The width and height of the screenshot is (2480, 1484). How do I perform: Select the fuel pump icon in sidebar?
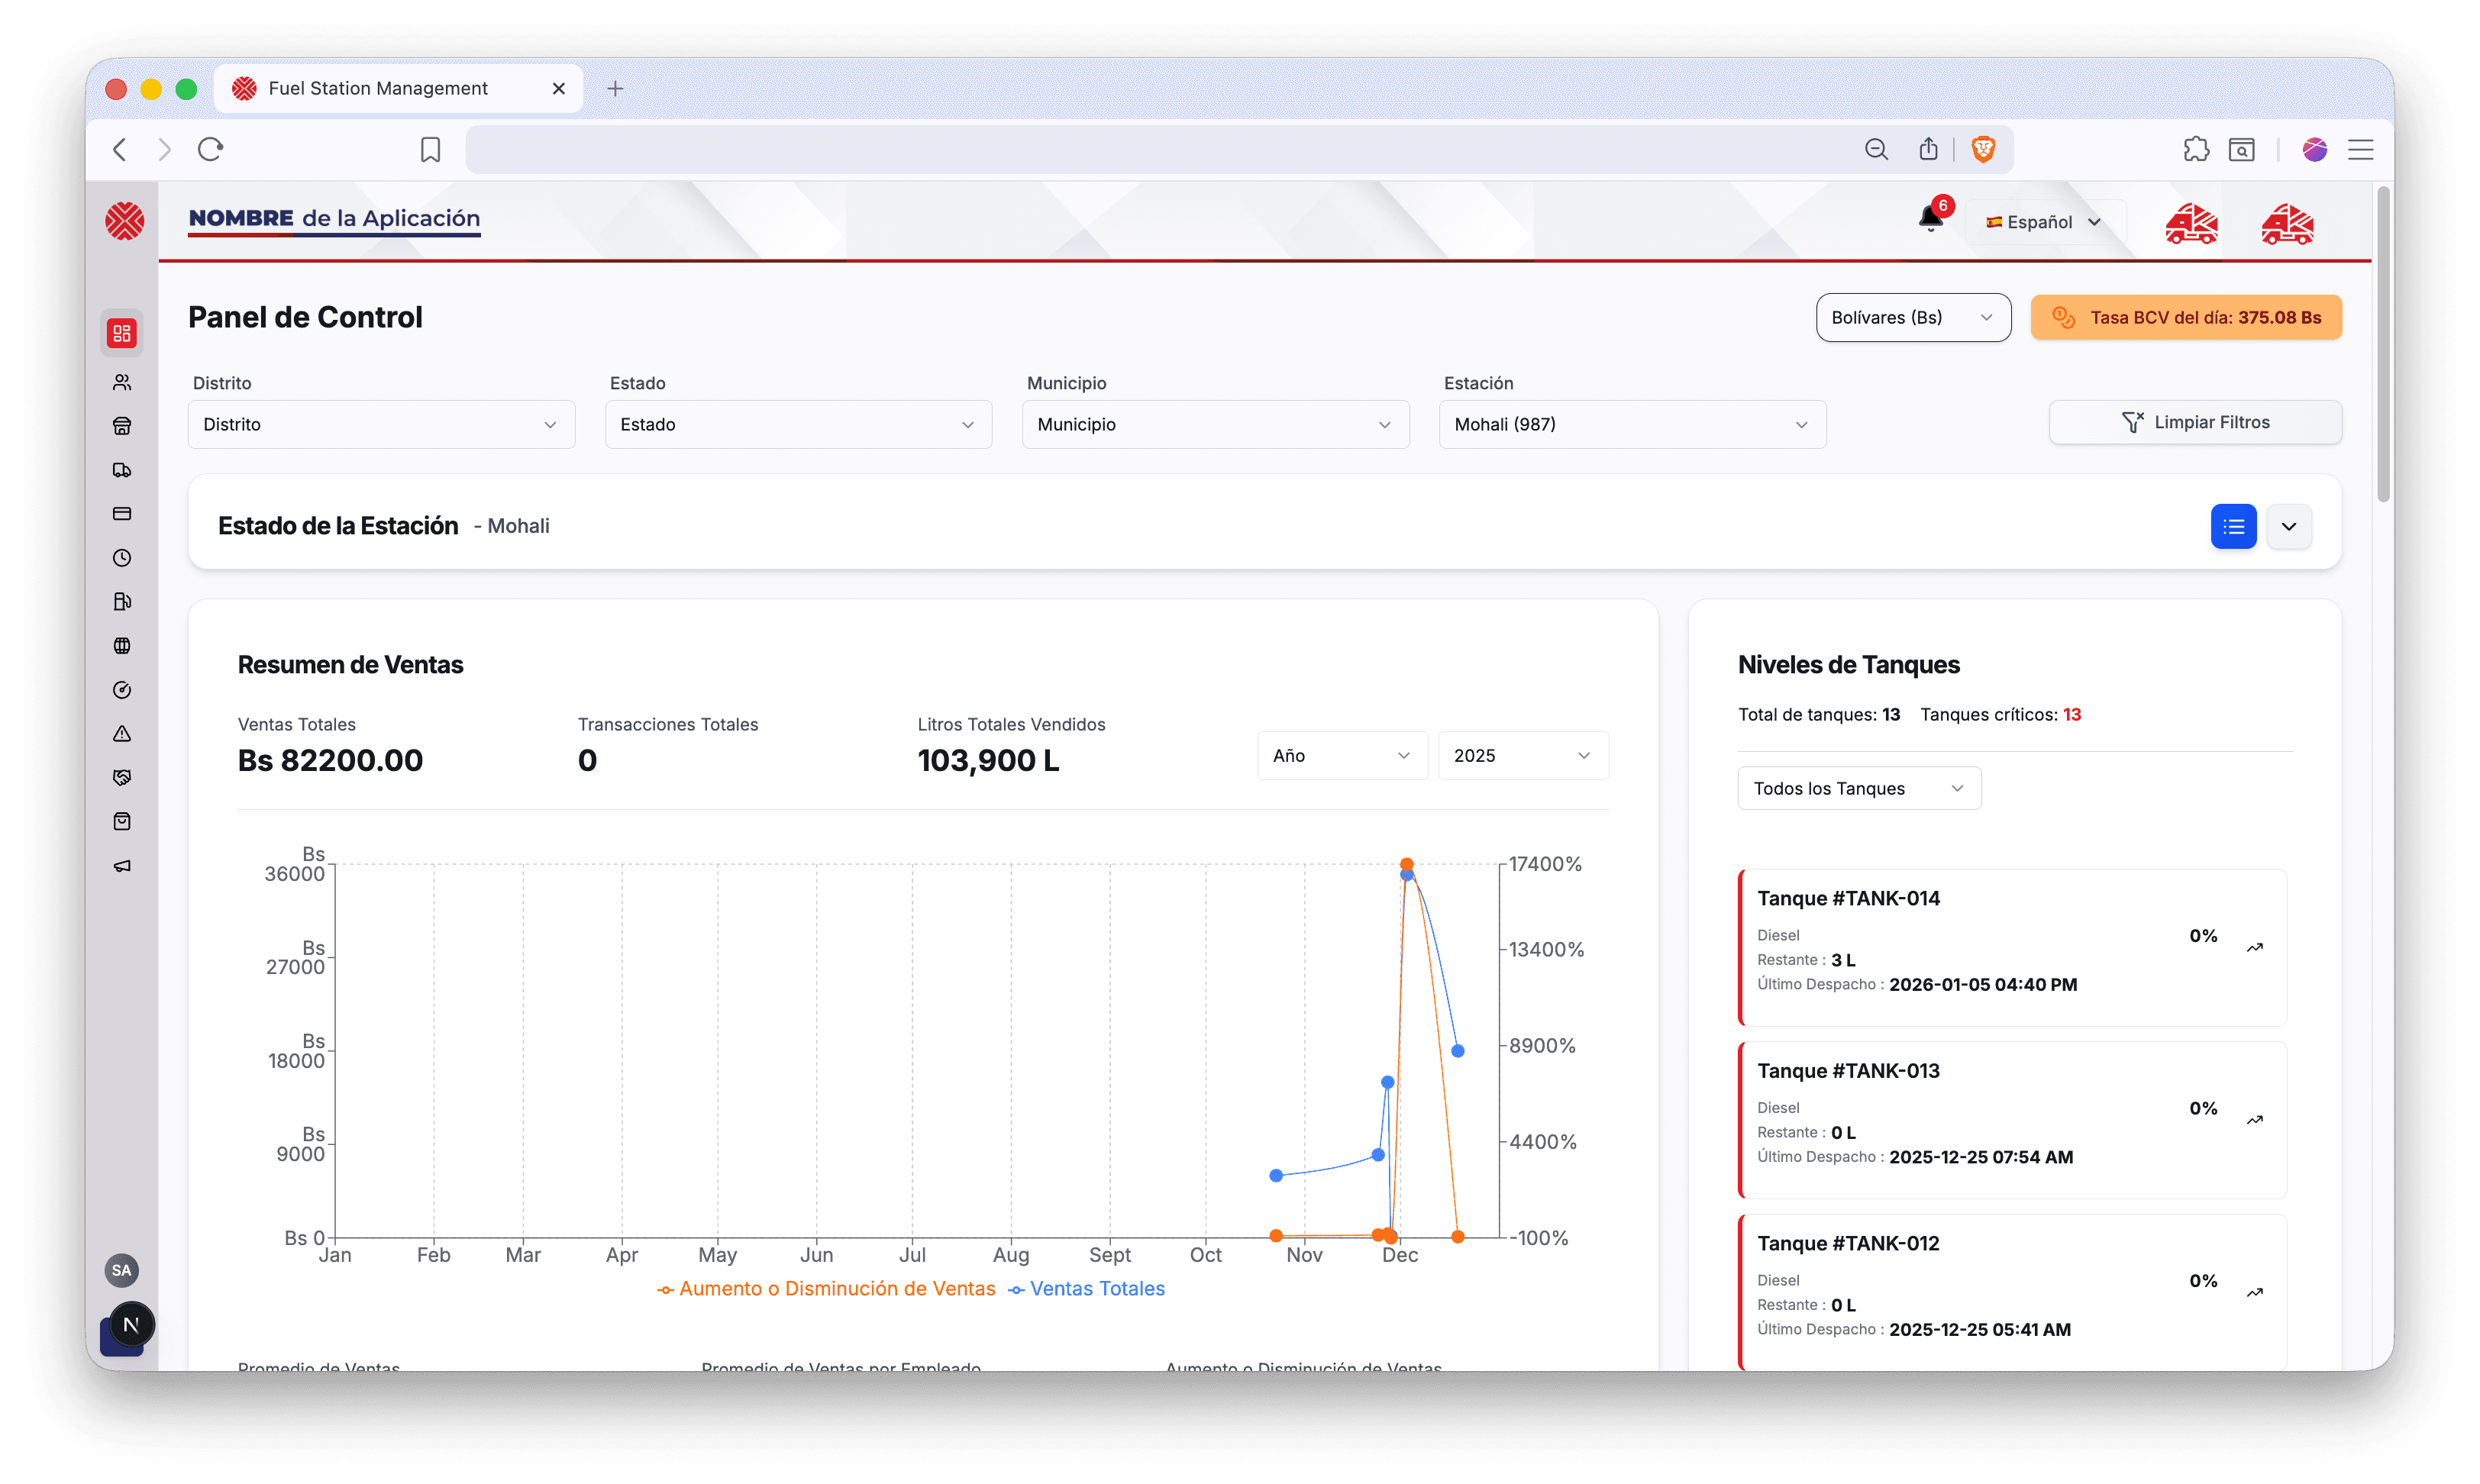pyautogui.click(x=122, y=602)
